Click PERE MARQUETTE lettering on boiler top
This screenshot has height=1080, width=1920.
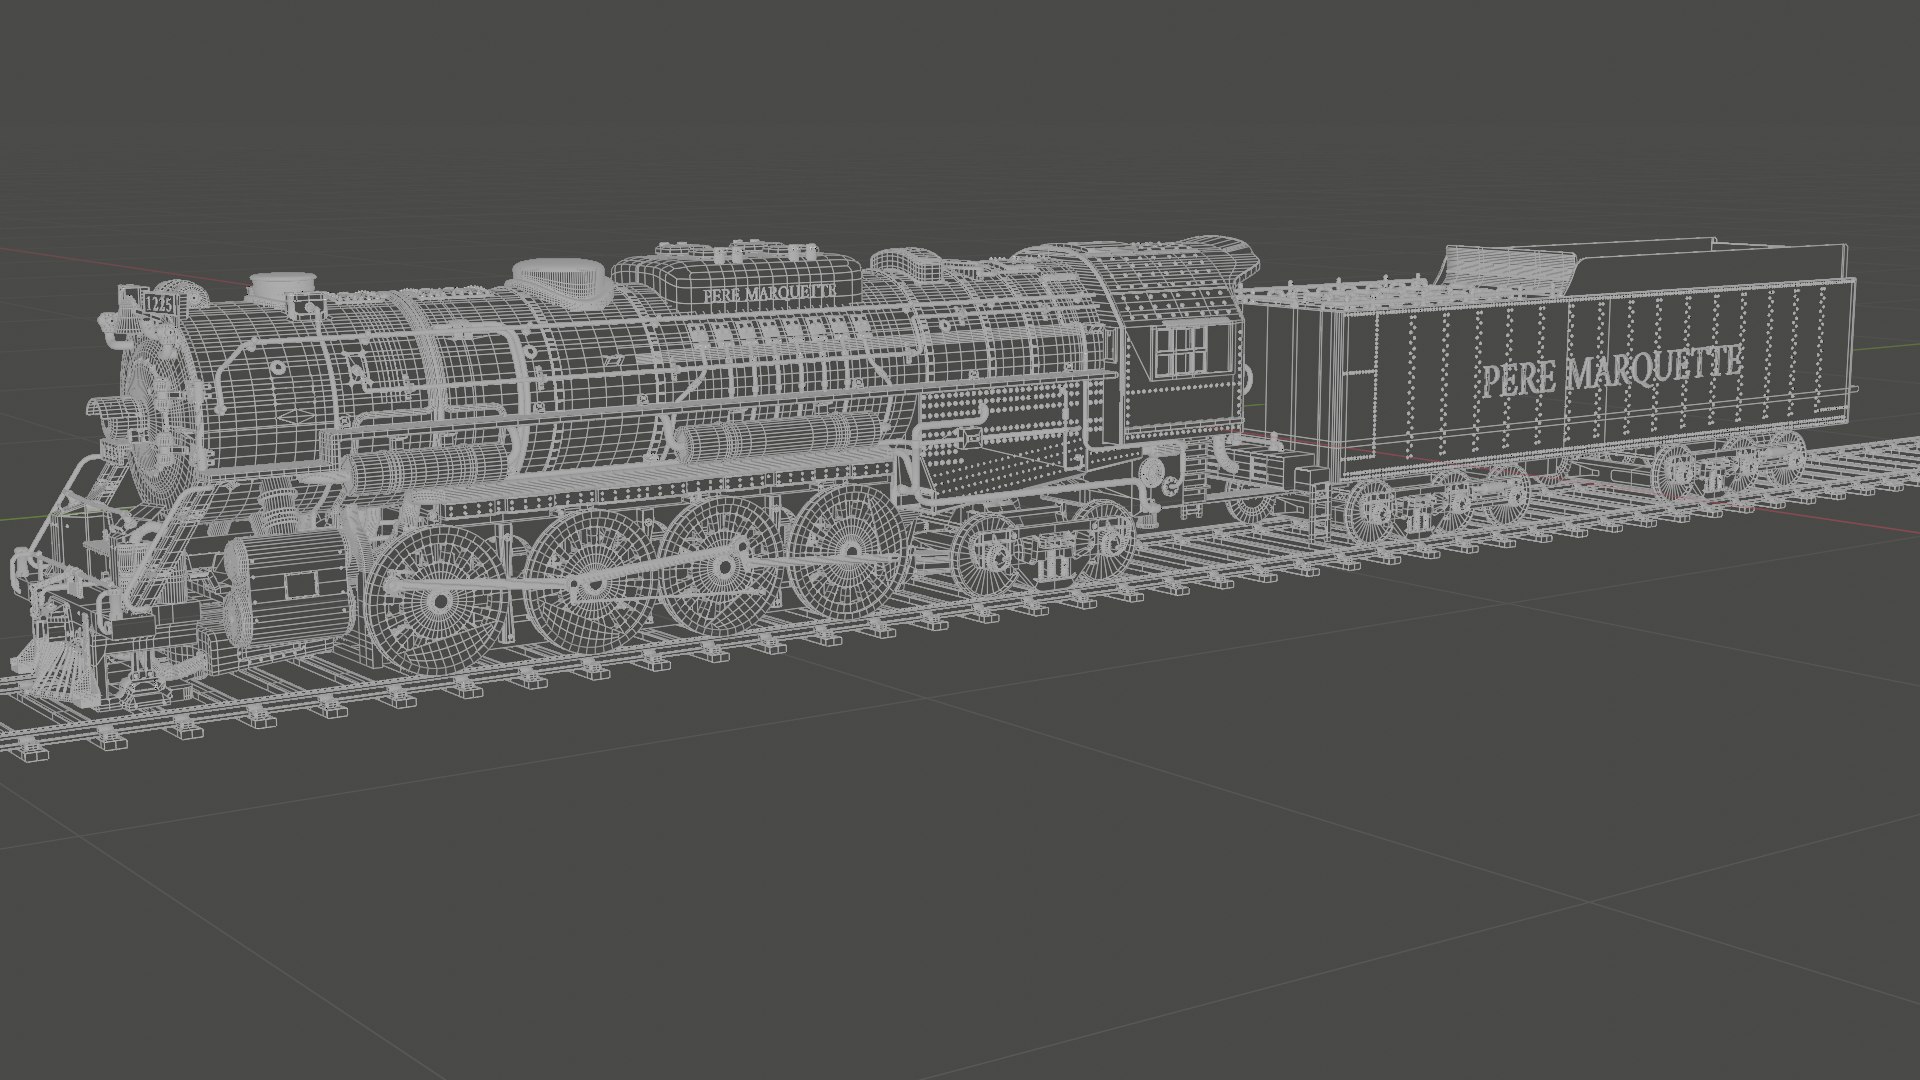point(768,293)
